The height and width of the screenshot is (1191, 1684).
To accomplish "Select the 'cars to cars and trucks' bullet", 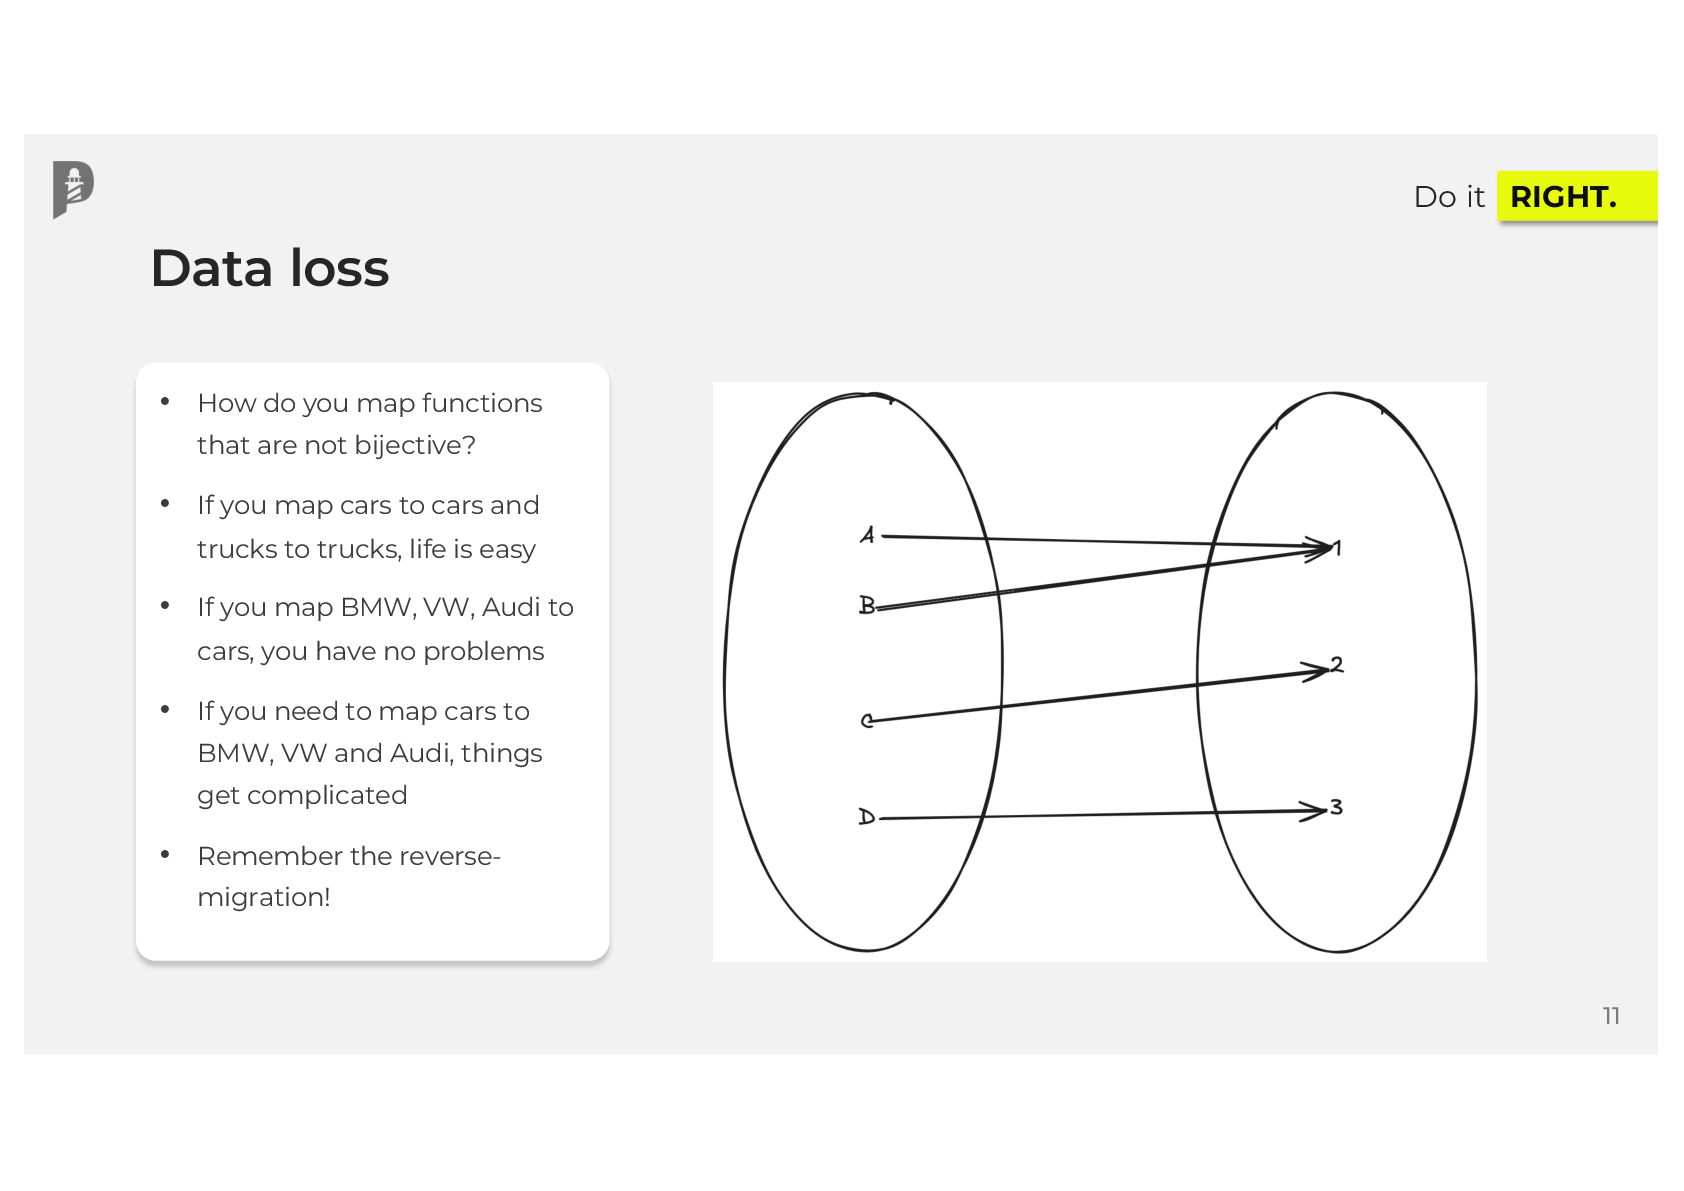I will 367,527.
